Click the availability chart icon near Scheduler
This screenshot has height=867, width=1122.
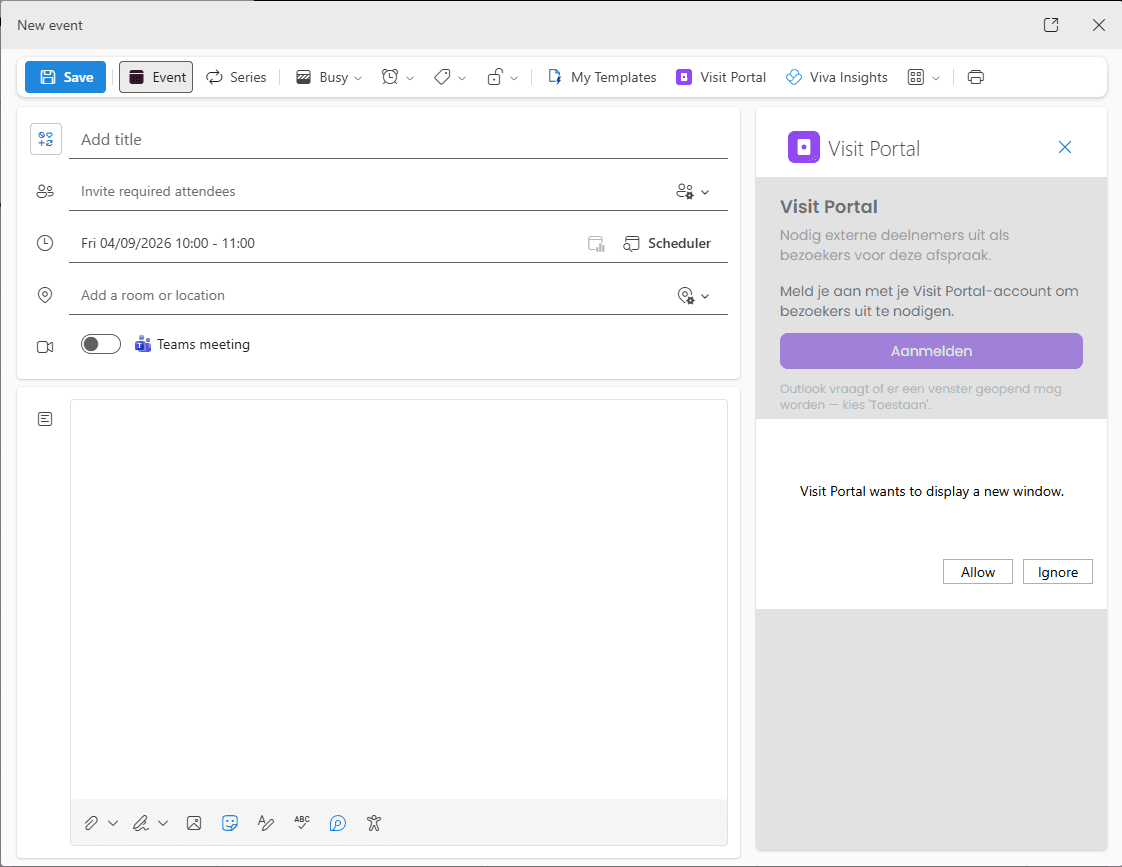click(x=596, y=244)
